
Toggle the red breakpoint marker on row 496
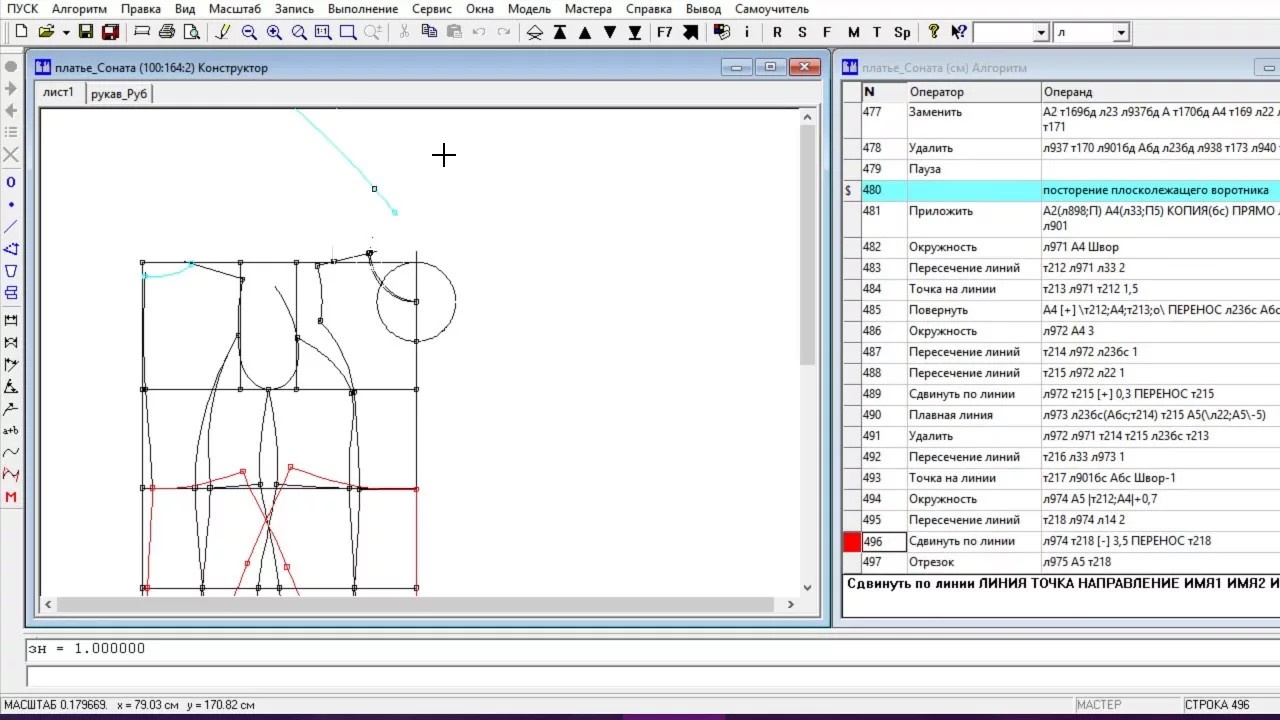(852, 541)
